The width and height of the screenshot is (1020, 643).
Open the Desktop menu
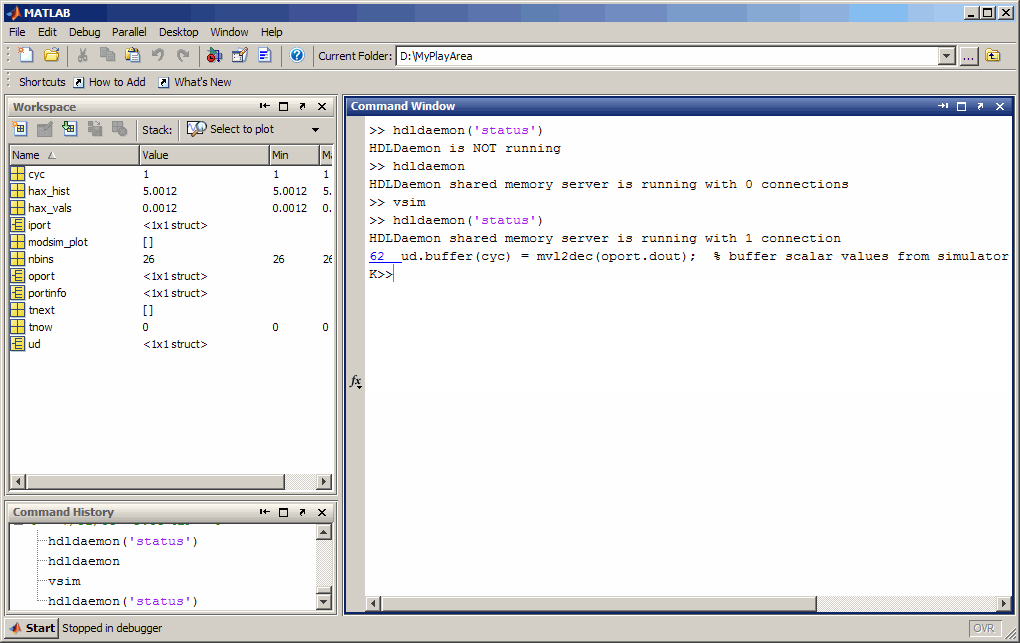tap(178, 32)
